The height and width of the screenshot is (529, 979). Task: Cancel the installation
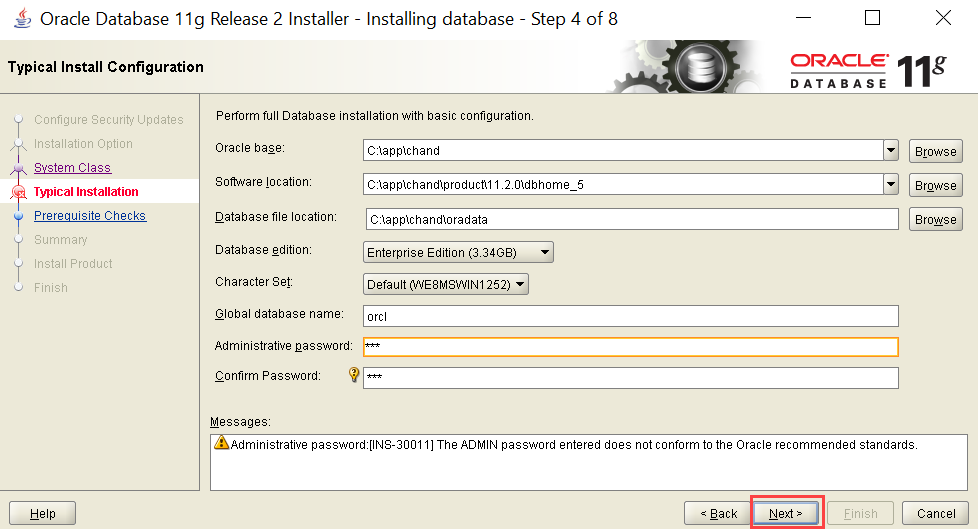coord(935,513)
